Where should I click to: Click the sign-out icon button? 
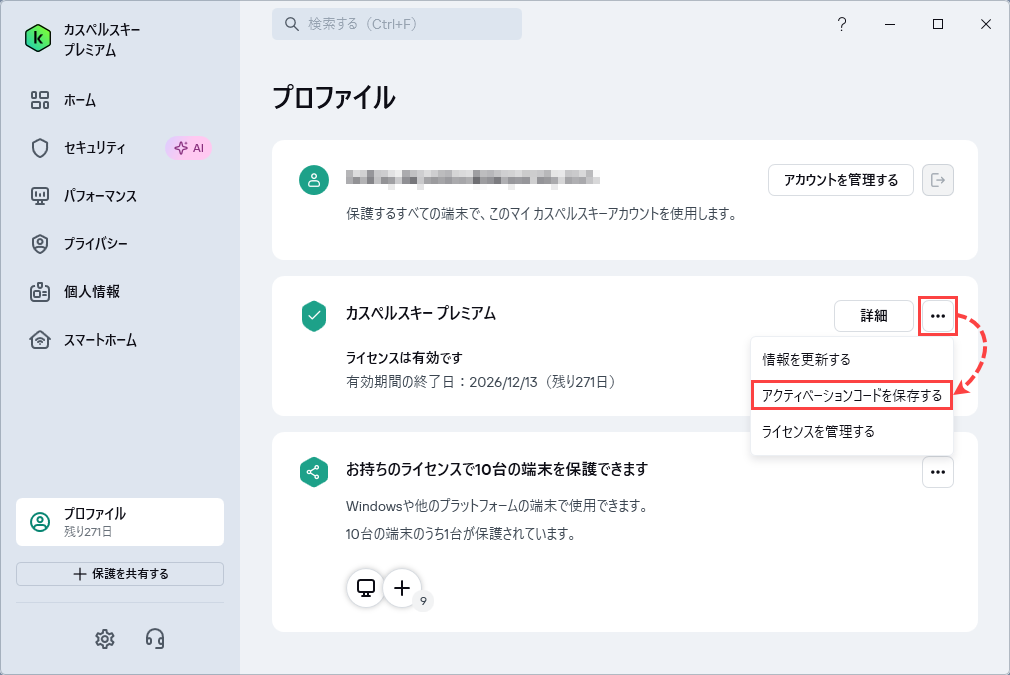(938, 180)
